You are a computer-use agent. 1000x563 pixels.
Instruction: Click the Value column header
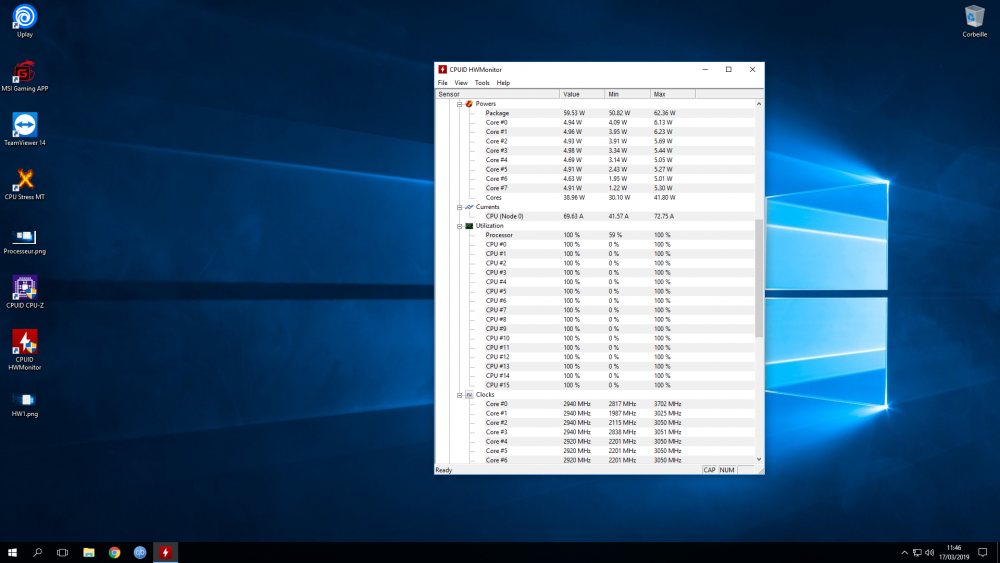point(582,94)
